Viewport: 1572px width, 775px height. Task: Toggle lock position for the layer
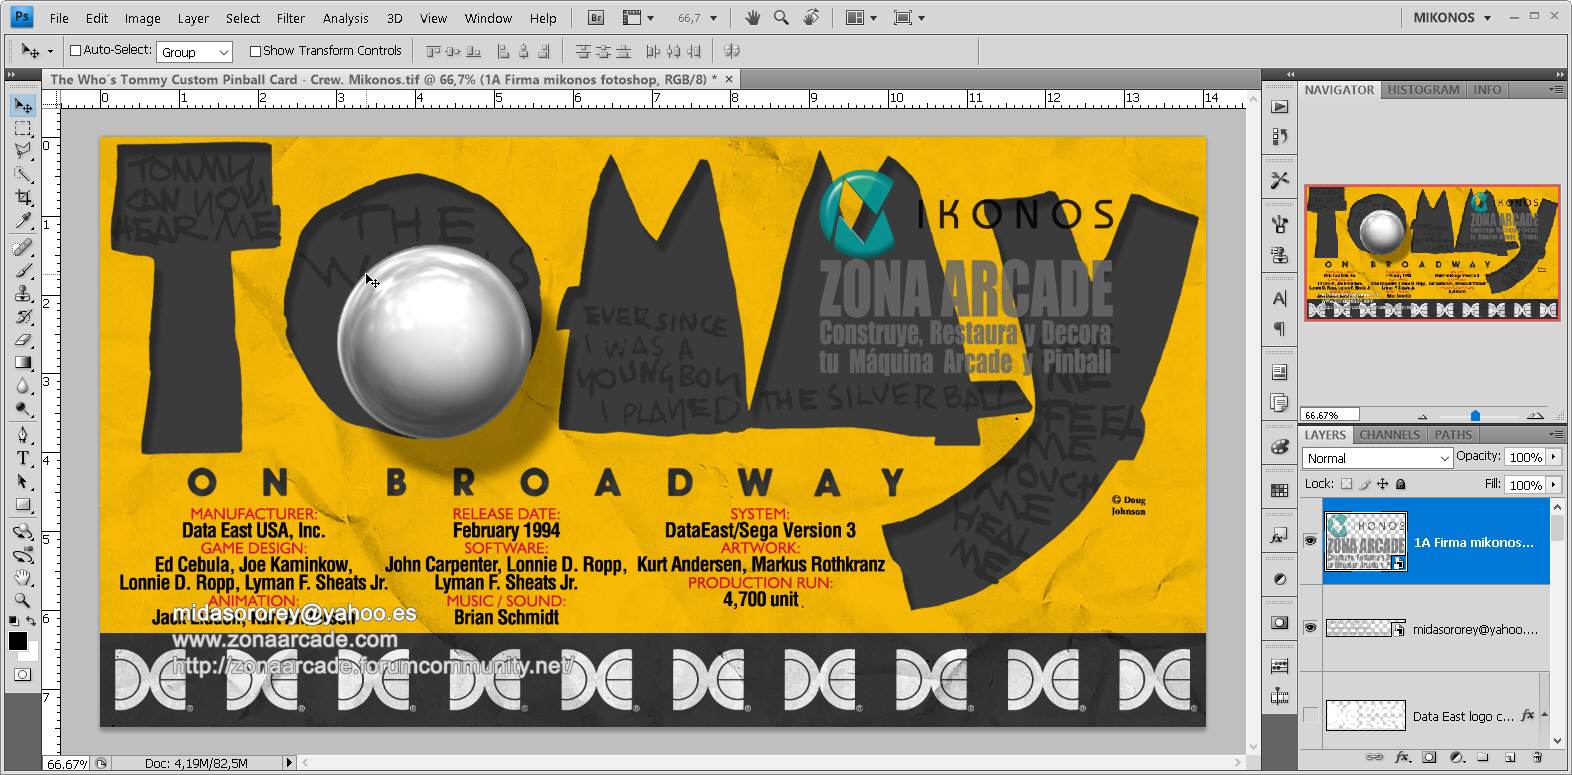(x=1383, y=484)
